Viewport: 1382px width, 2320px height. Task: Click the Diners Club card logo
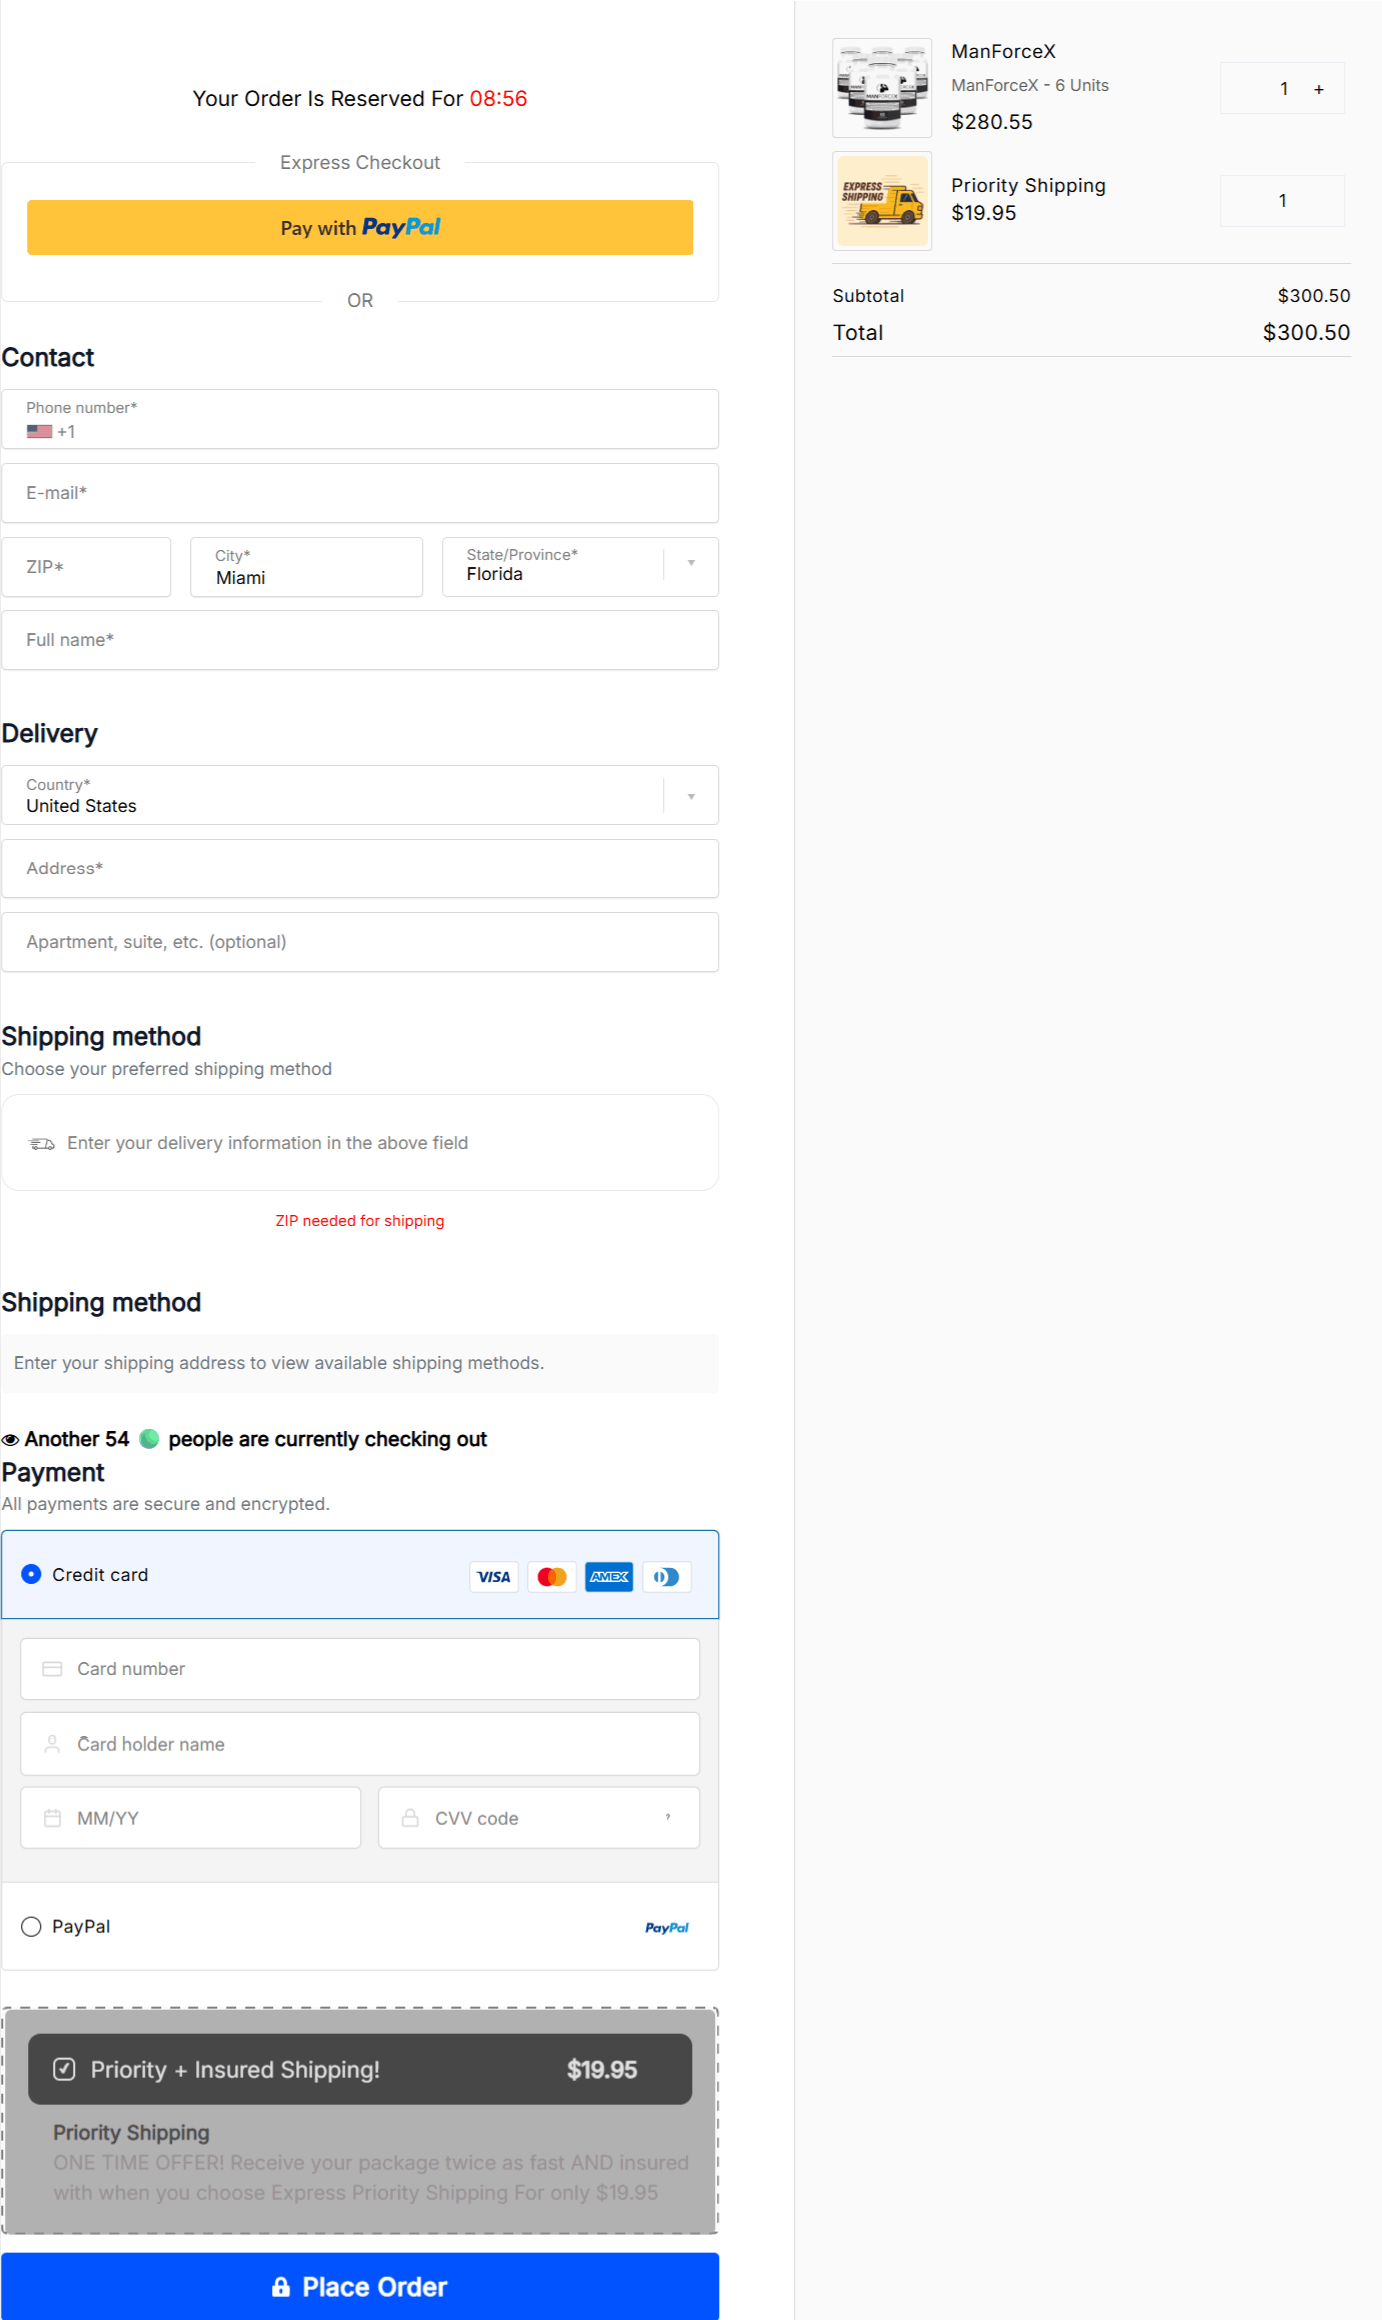point(667,1577)
